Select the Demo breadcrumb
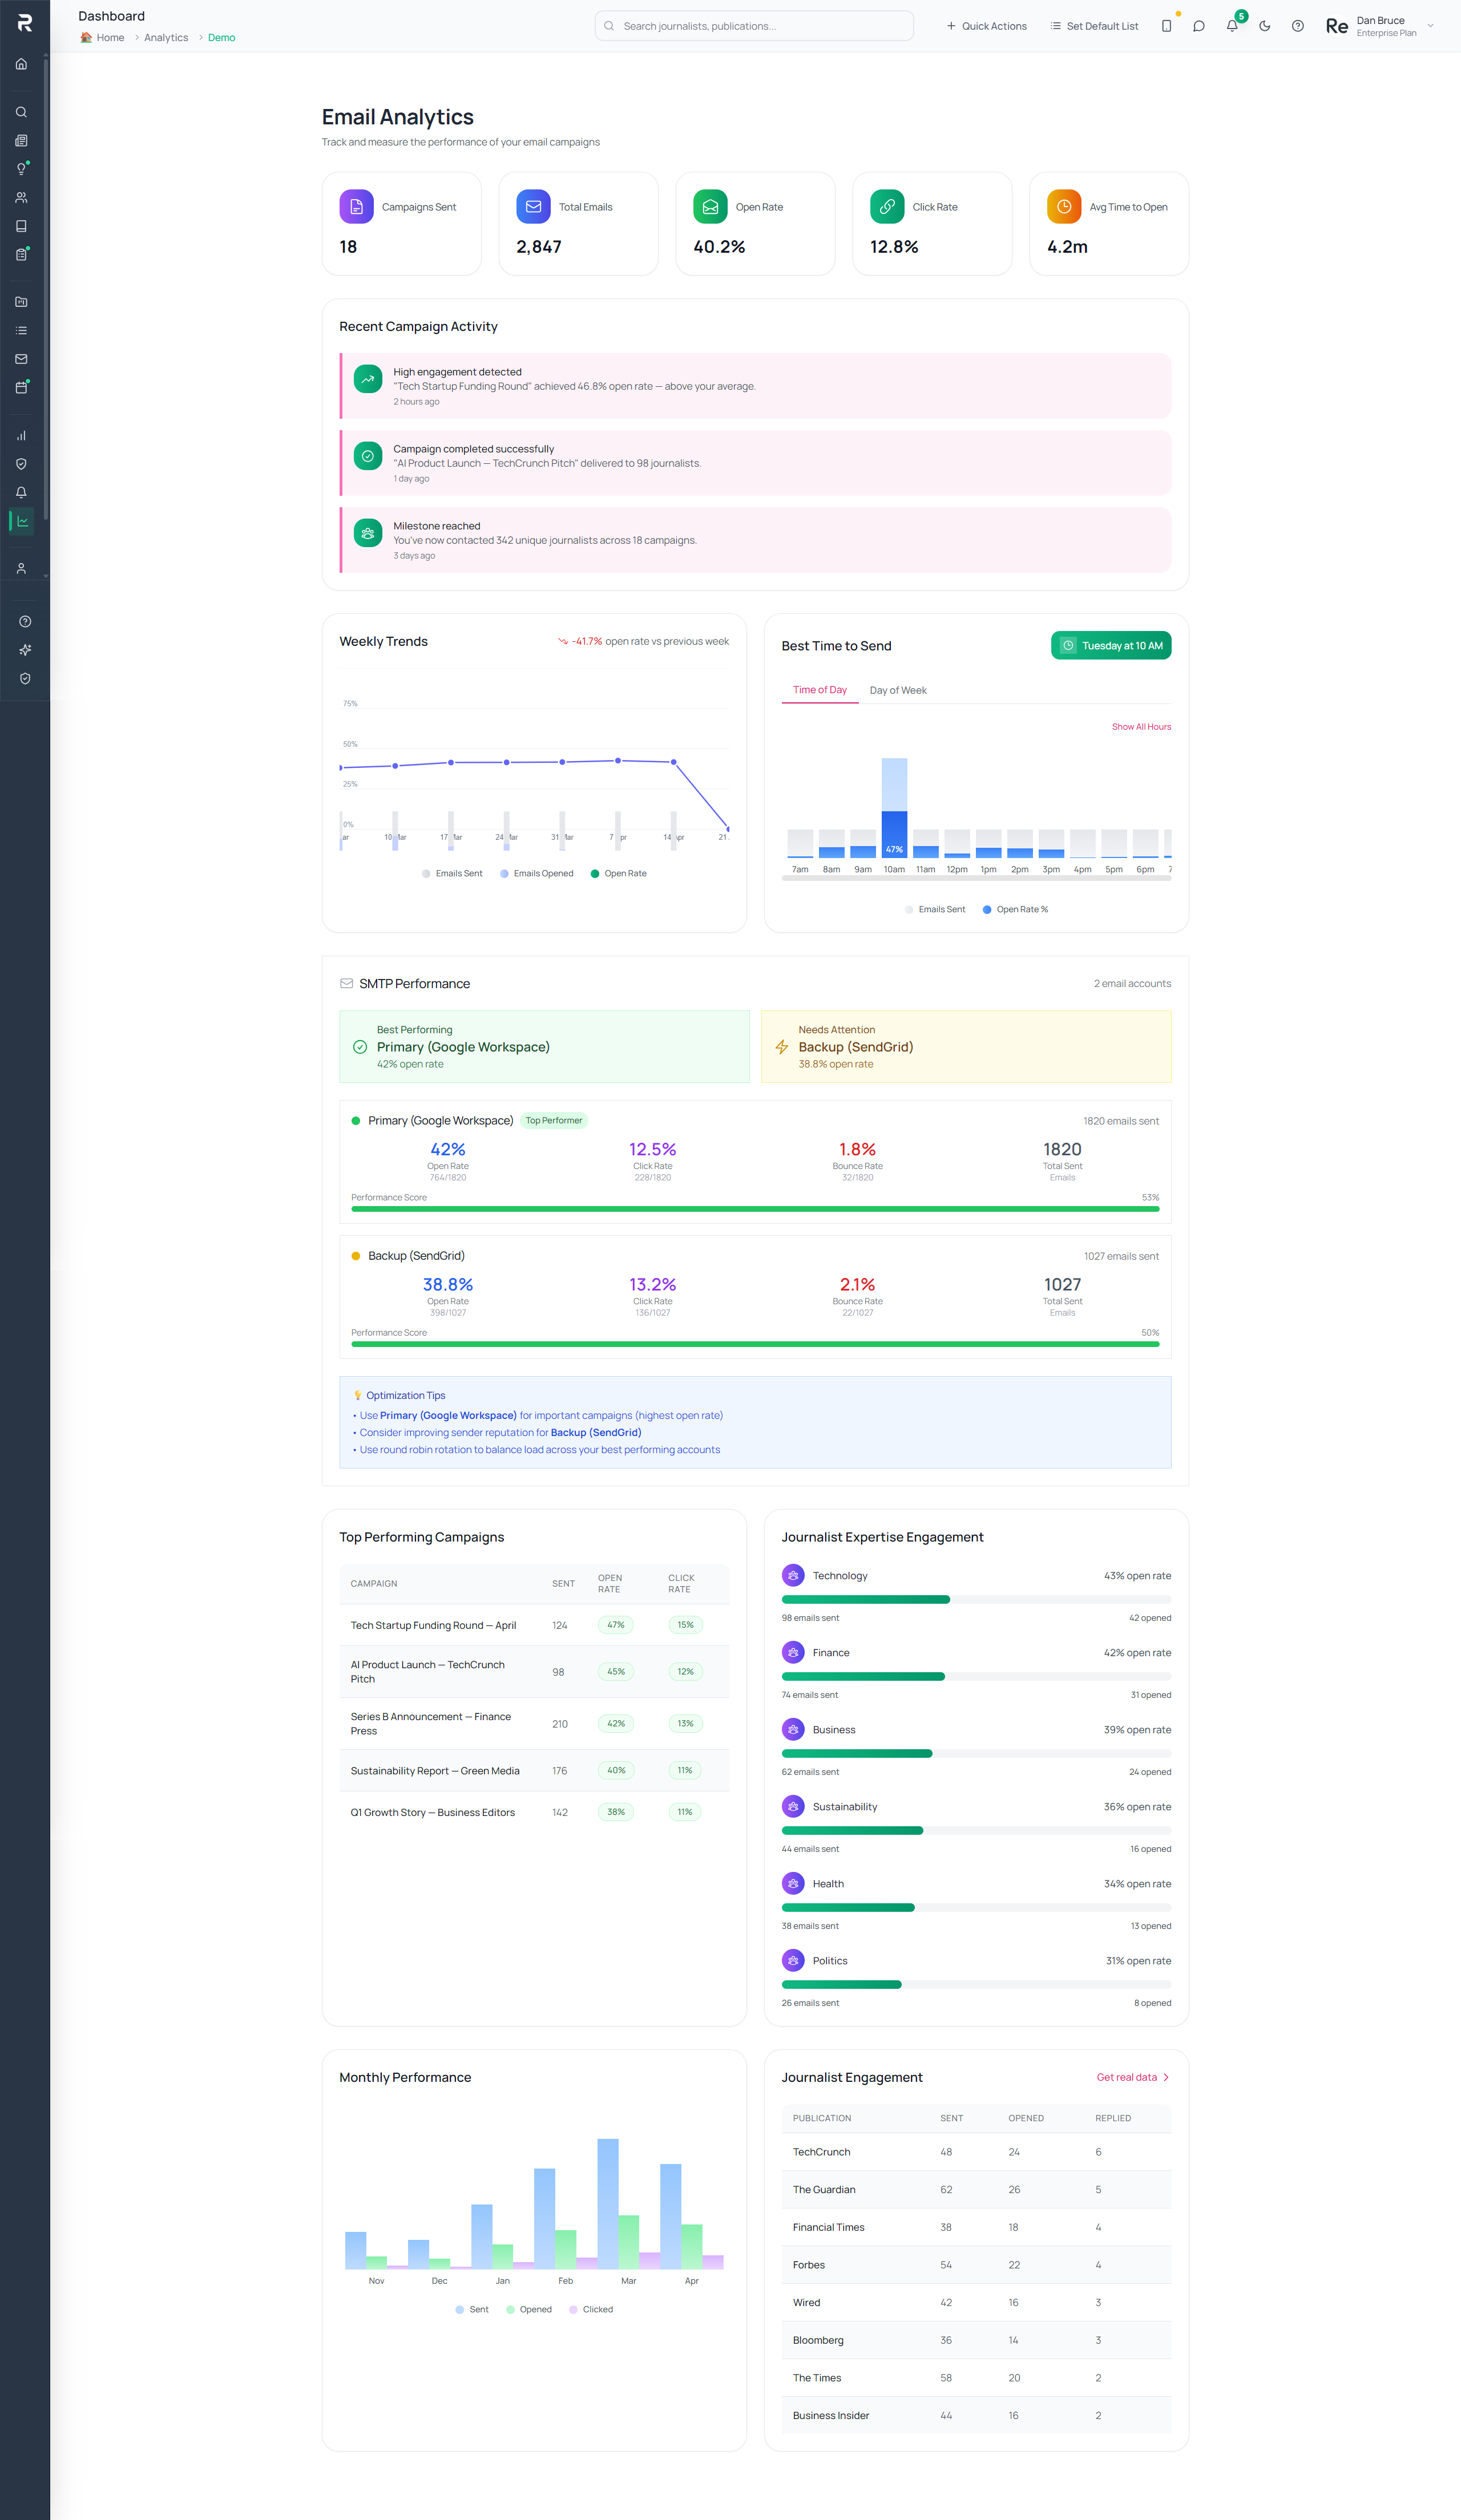 click(222, 38)
